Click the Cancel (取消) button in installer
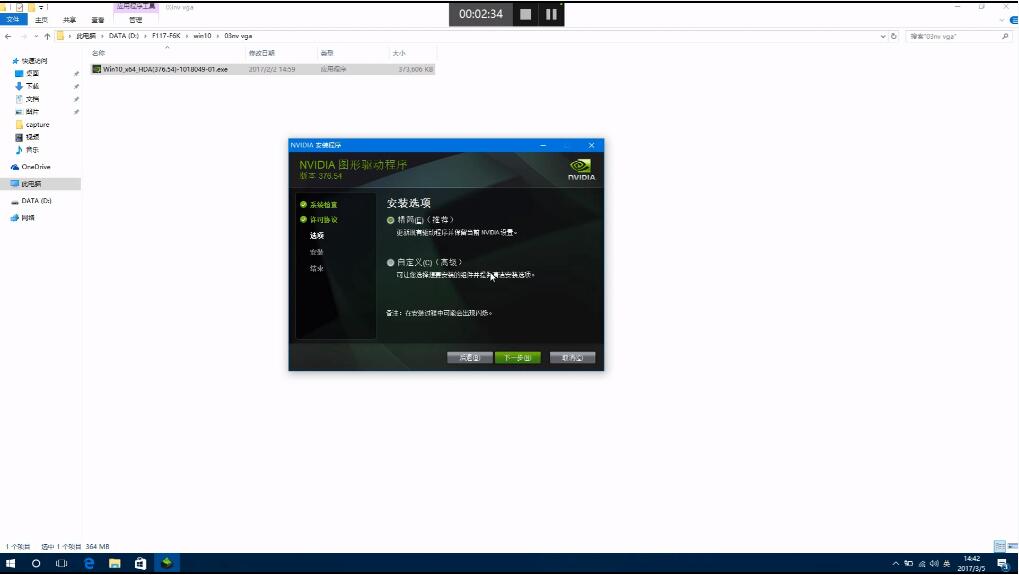 coord(572,358)
